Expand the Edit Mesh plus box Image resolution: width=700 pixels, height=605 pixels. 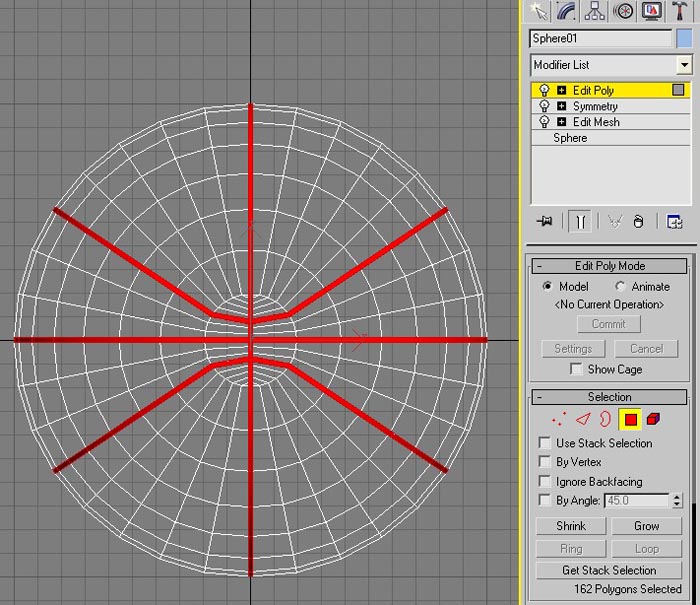tap(562, 121)
